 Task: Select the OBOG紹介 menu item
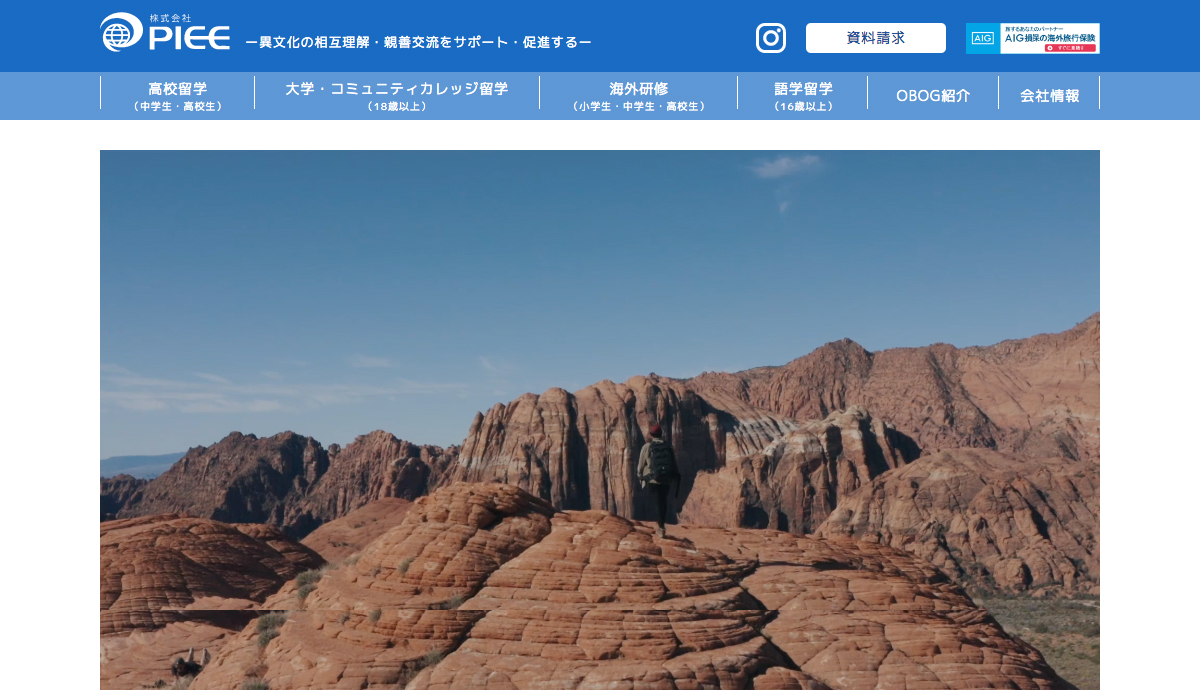pos(935,95)
